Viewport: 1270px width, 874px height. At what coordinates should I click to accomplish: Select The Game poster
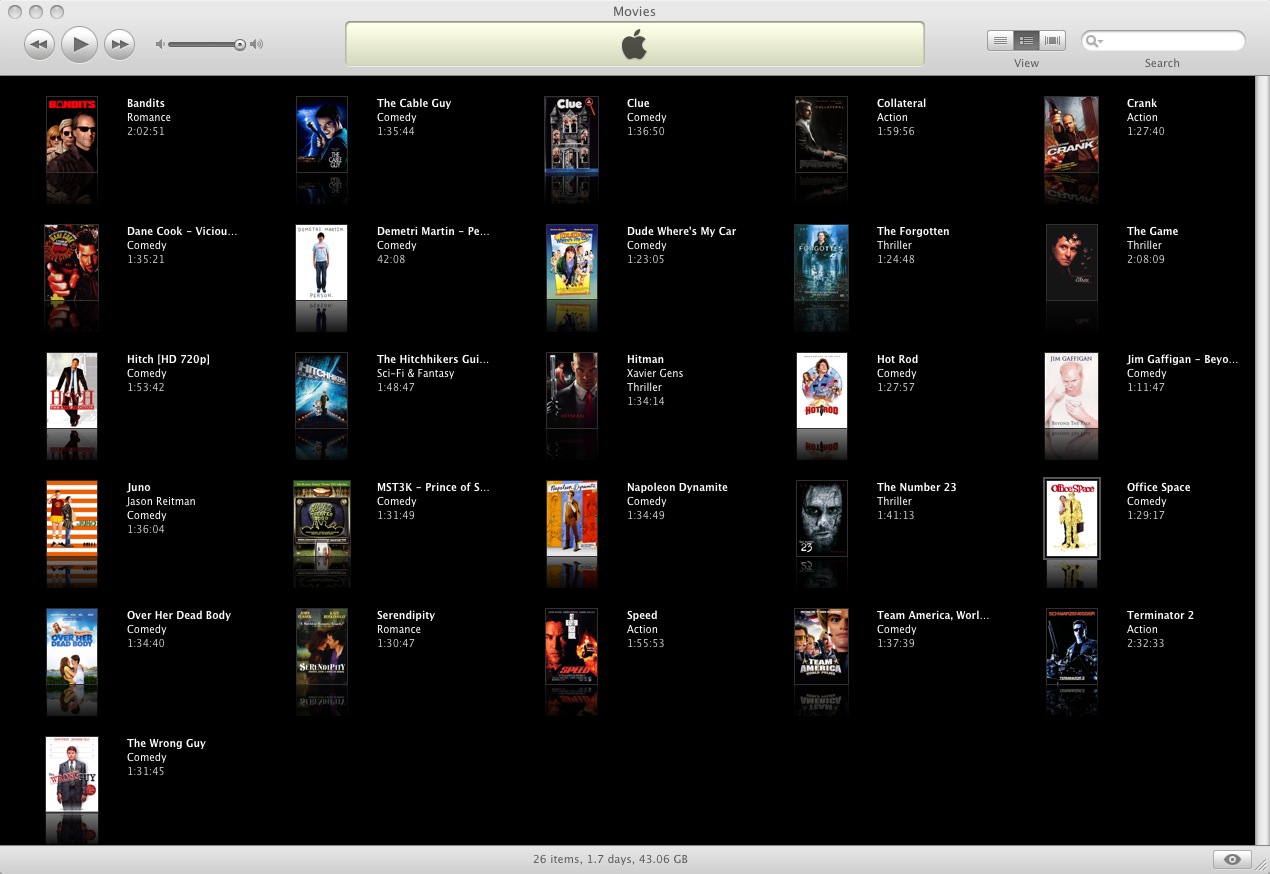coord(1072,263)
